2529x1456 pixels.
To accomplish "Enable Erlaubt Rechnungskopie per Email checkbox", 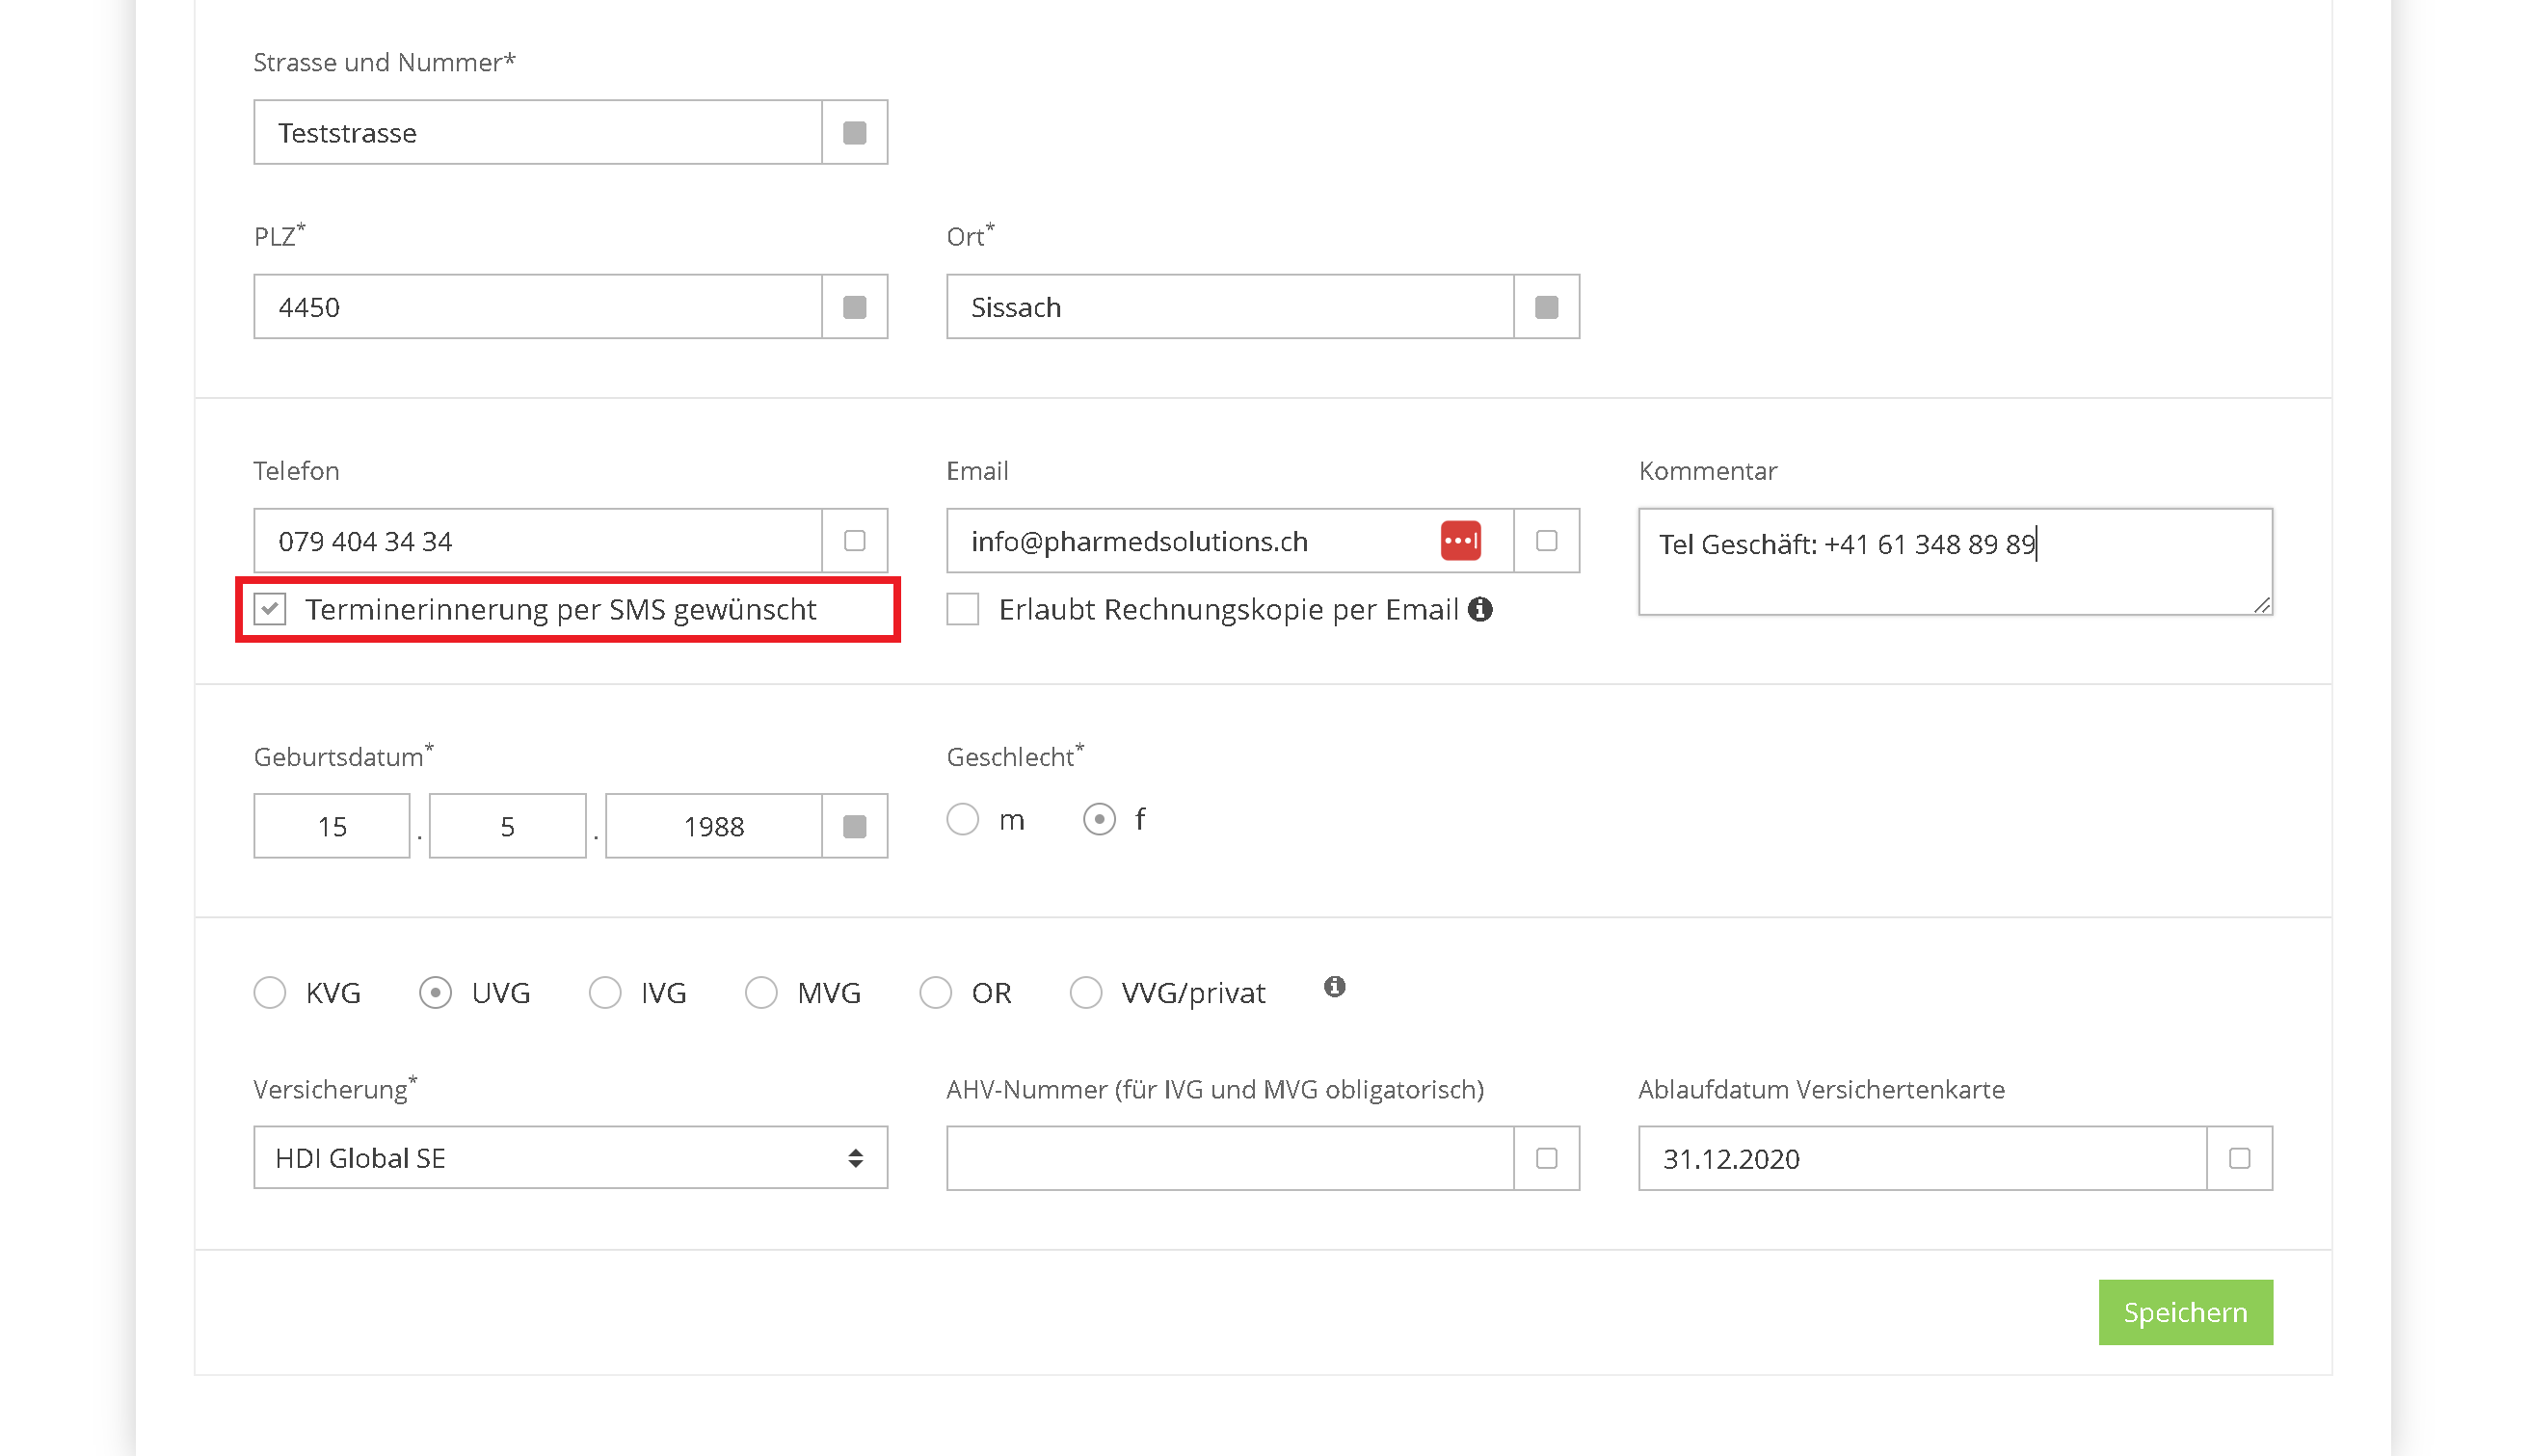I will coord(963,609).
